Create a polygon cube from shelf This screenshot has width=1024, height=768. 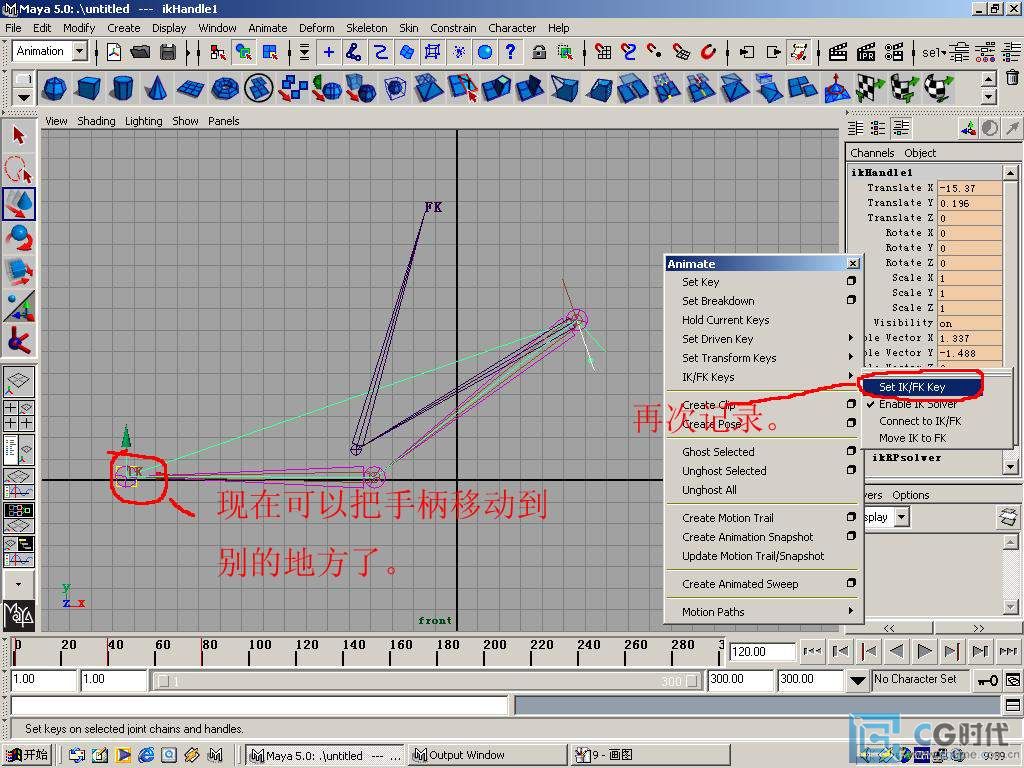click(x=89, y=88)
